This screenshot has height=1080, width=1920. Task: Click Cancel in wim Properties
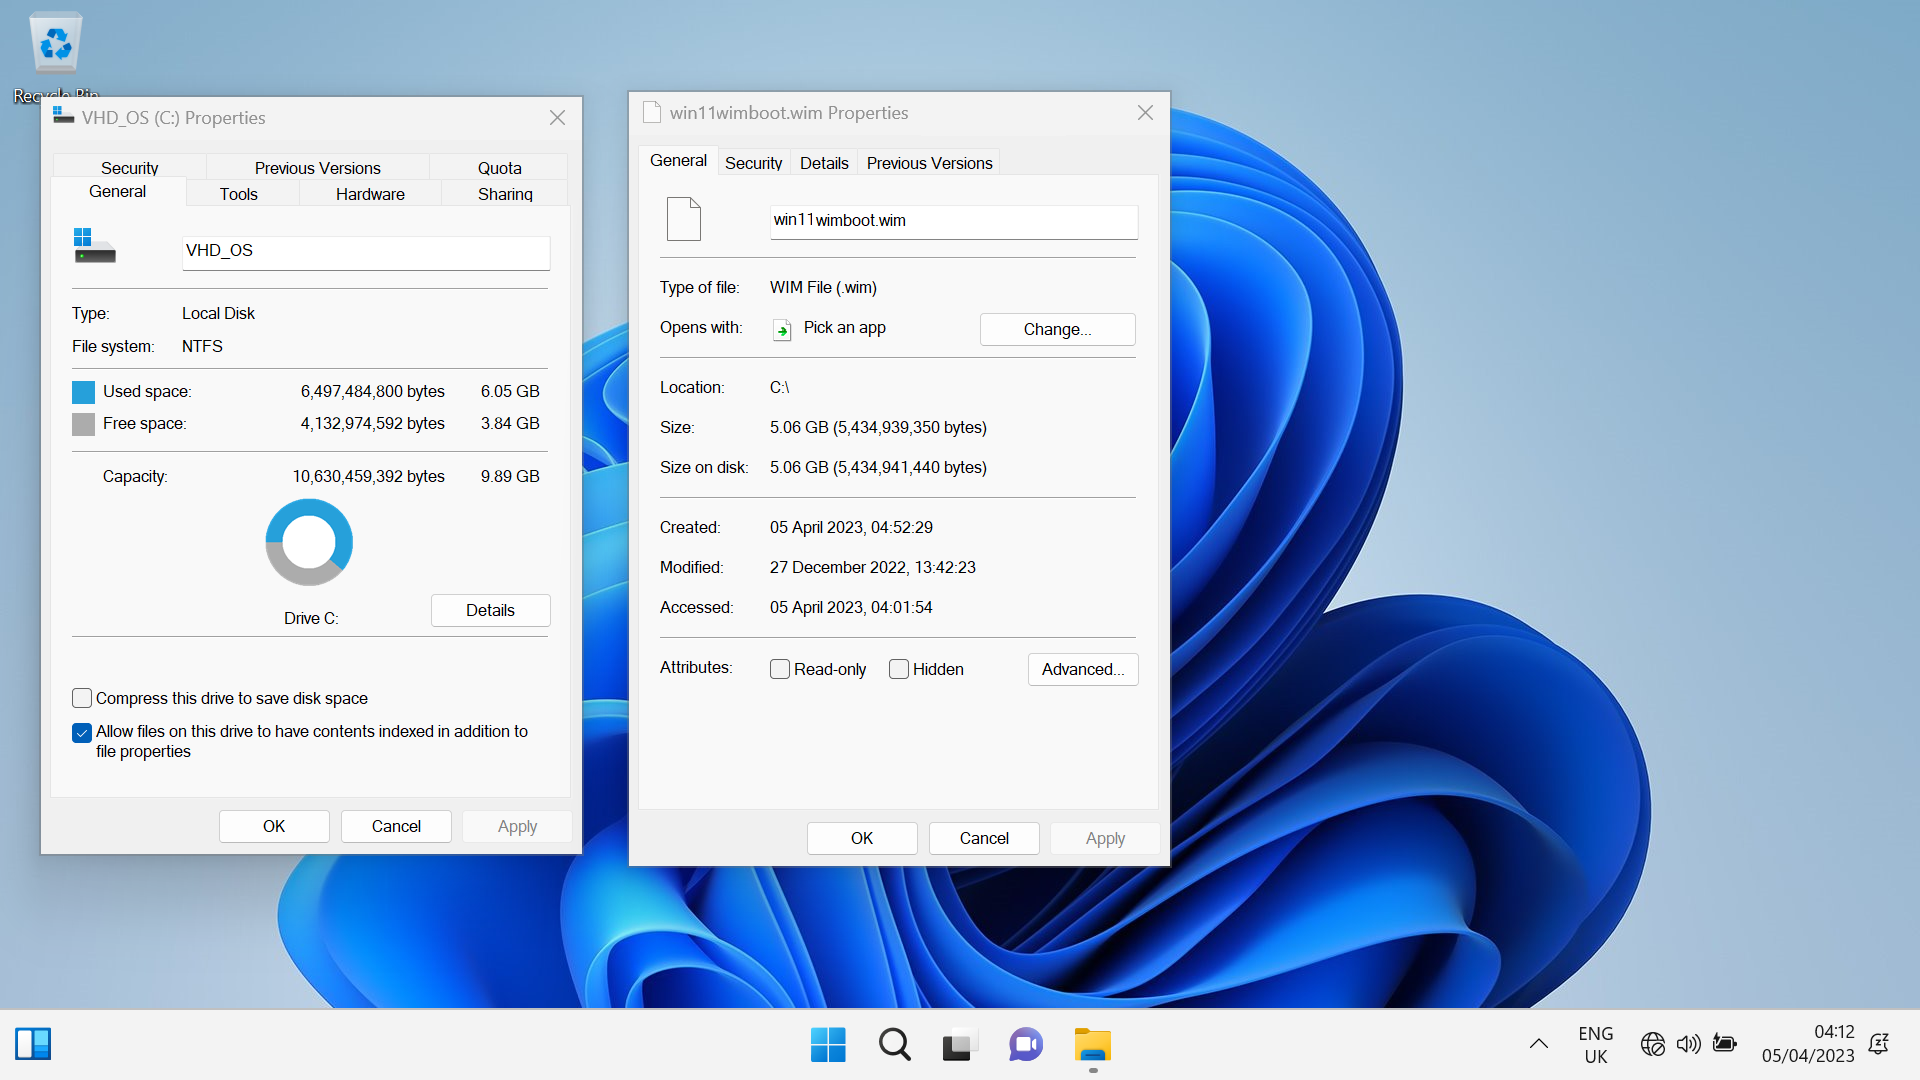tap(984, 838)
